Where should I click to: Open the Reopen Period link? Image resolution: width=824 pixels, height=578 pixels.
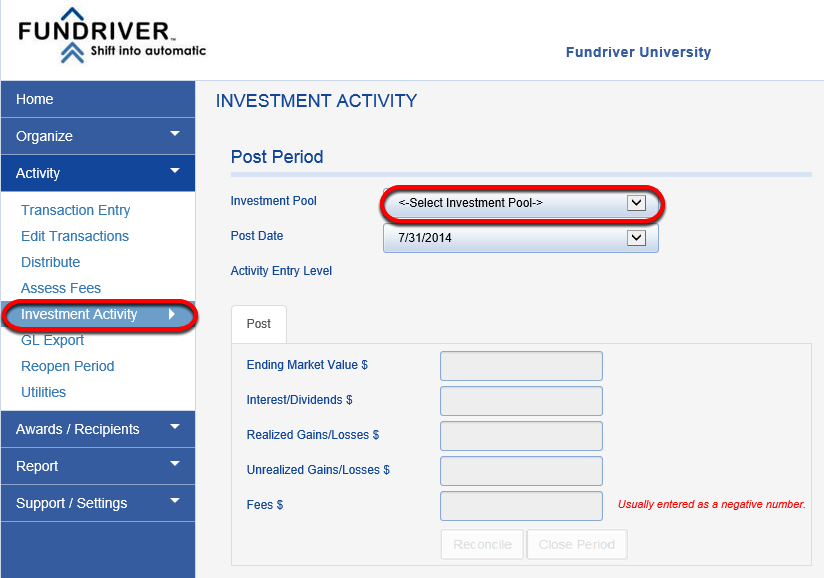67,366
